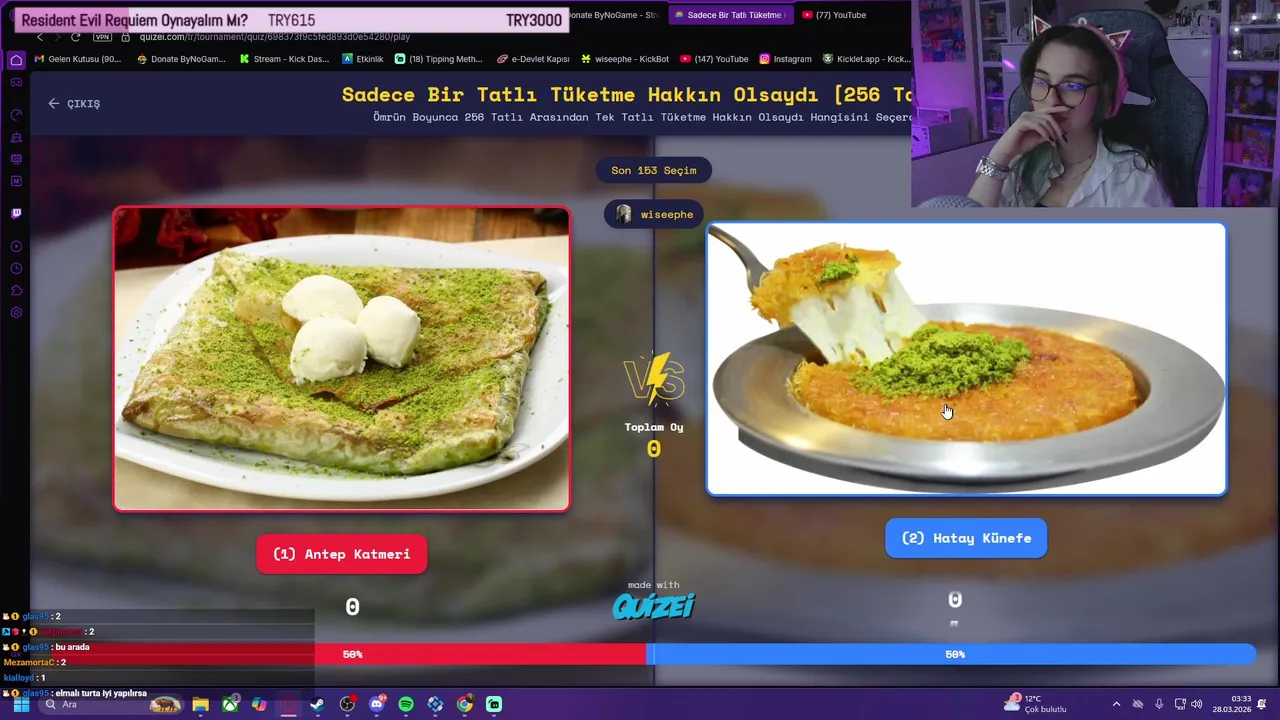Open Steam from the taskbar
1280x720 pixels.
pos(317,704)
